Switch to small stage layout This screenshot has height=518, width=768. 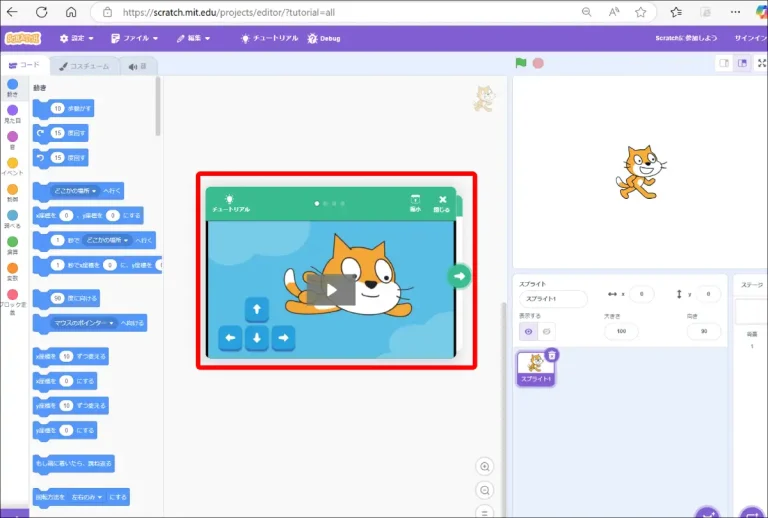coord(724,63)
